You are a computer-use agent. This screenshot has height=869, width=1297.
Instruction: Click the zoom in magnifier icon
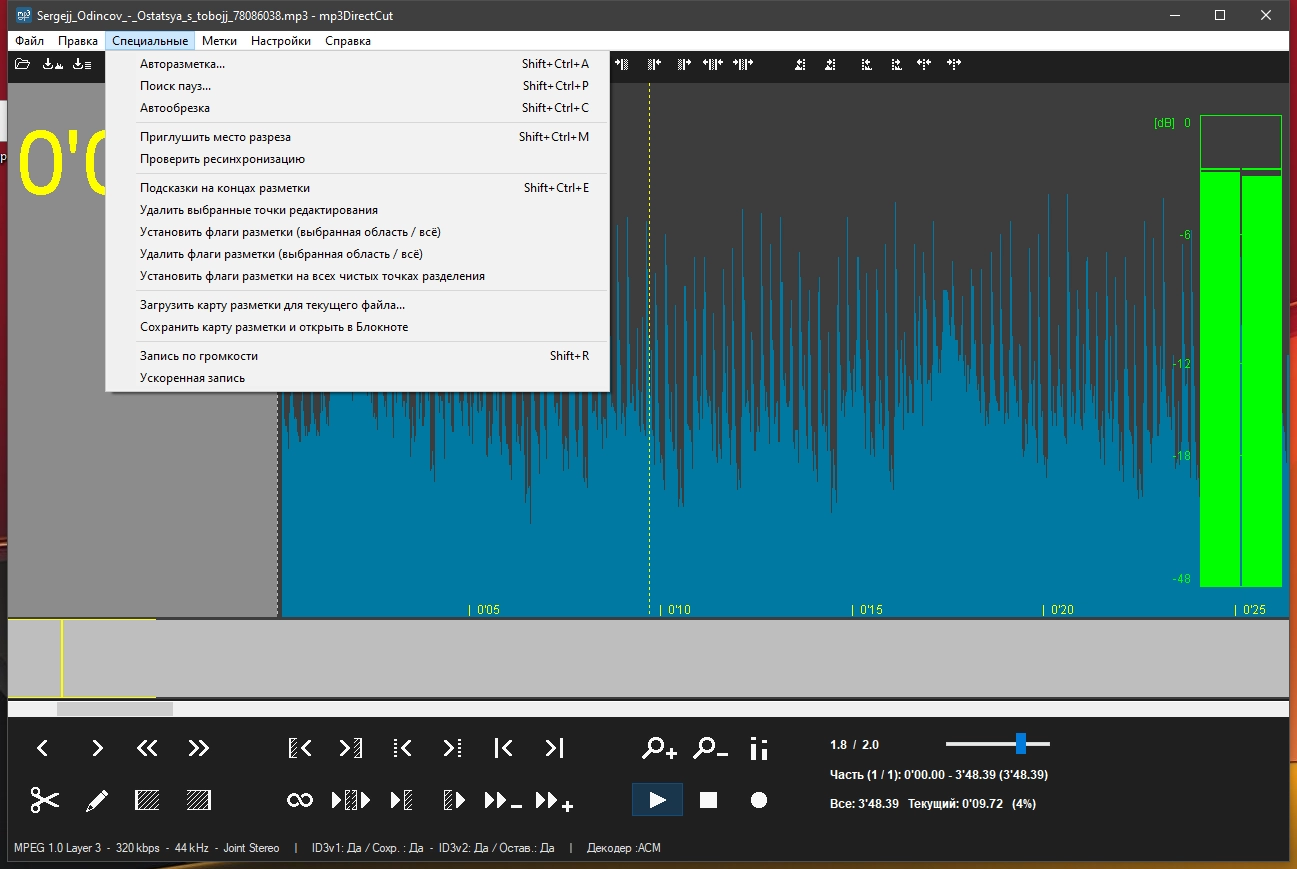[x=659, y=748]
